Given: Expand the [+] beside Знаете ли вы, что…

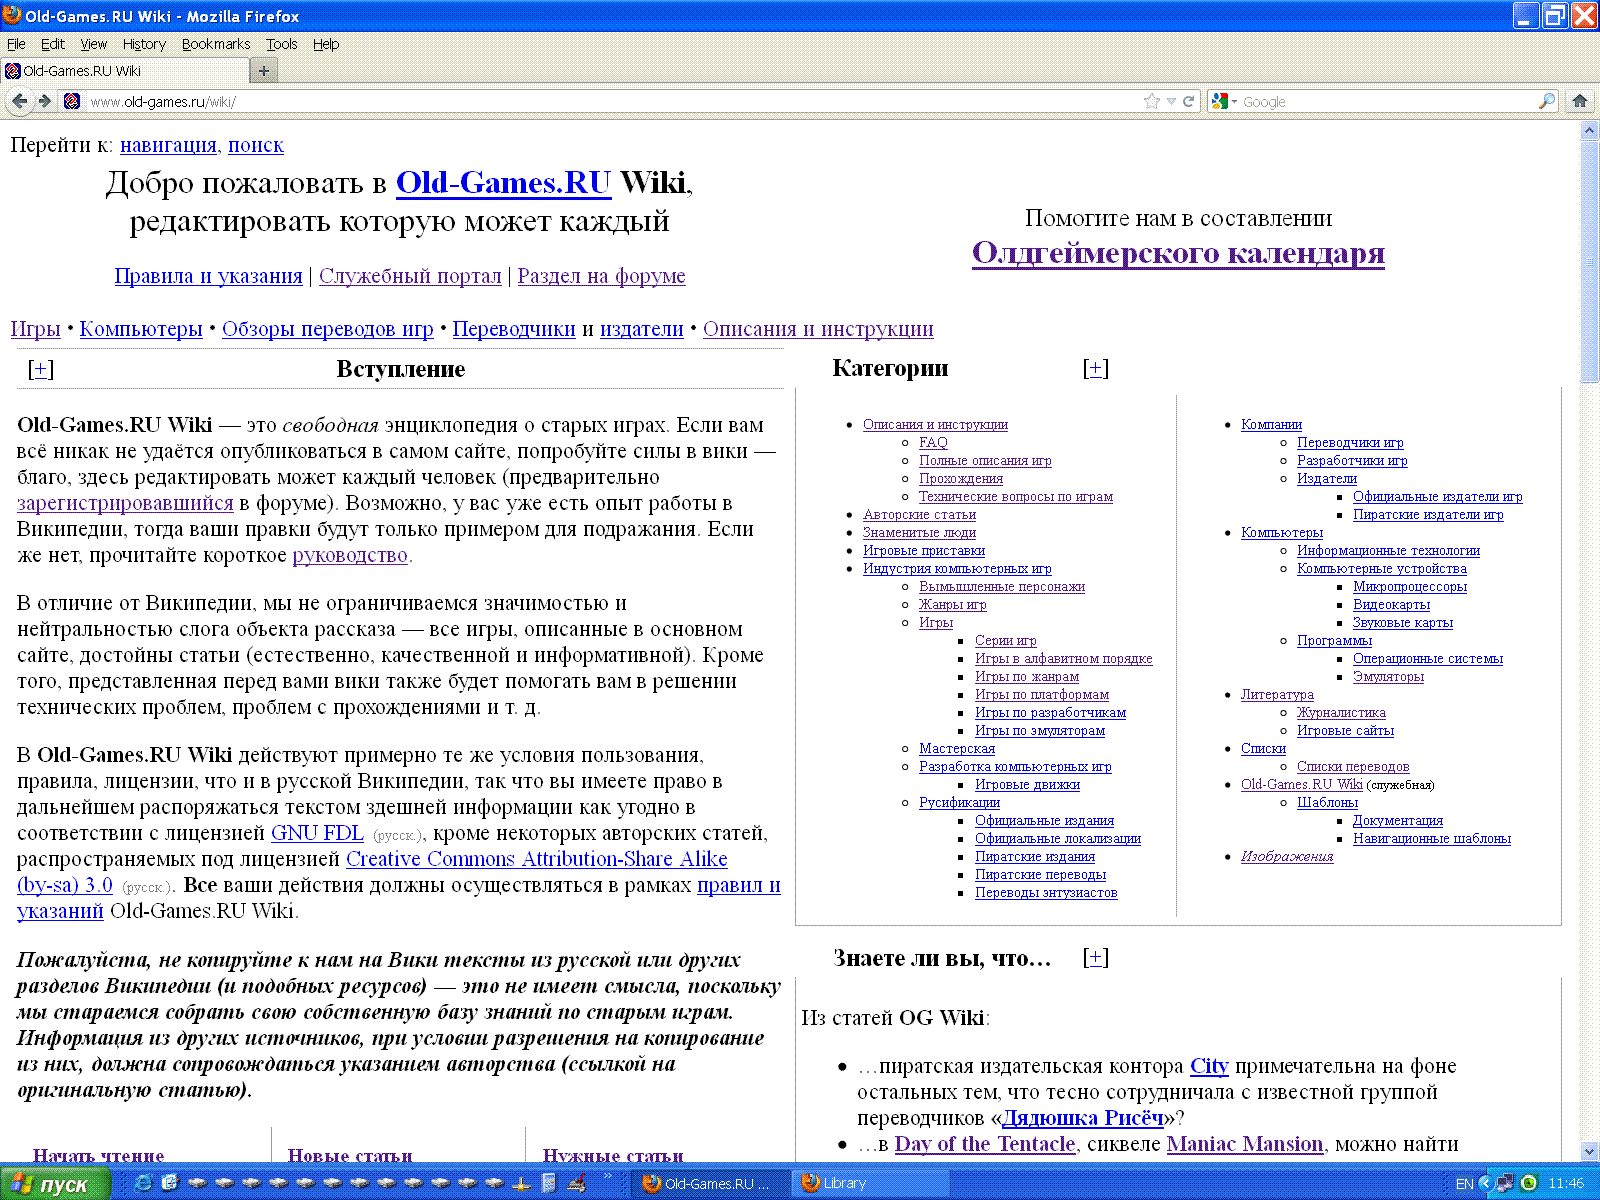Looking at the screenshot, I should click(1096, 957).
